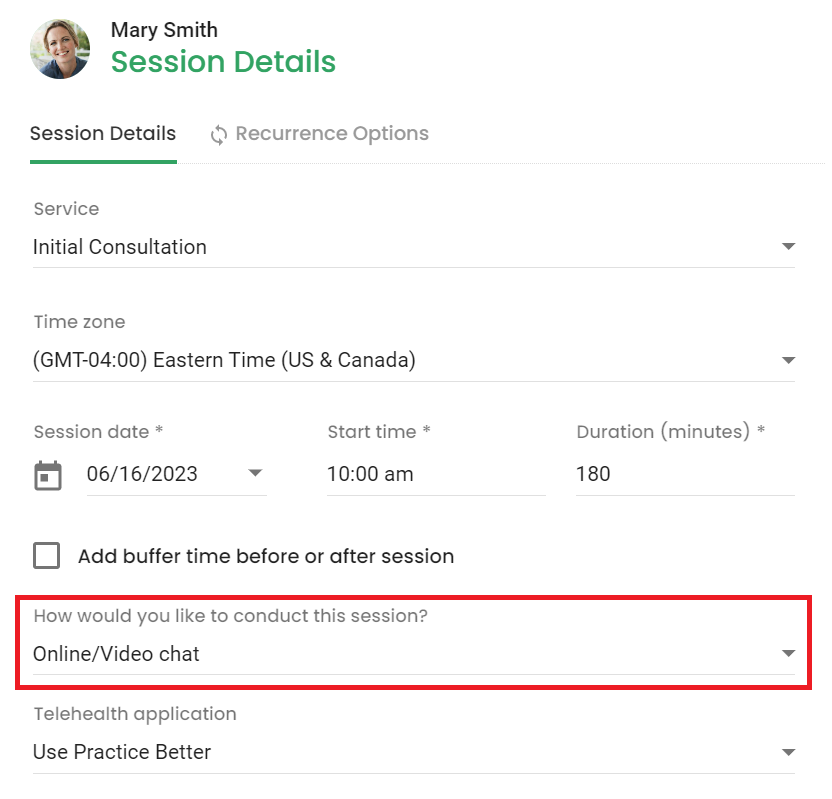The height and width of the screenshot is (799, 832).
Task: Click the Eastern Time zone selection
Action: [x=414, y=361]
